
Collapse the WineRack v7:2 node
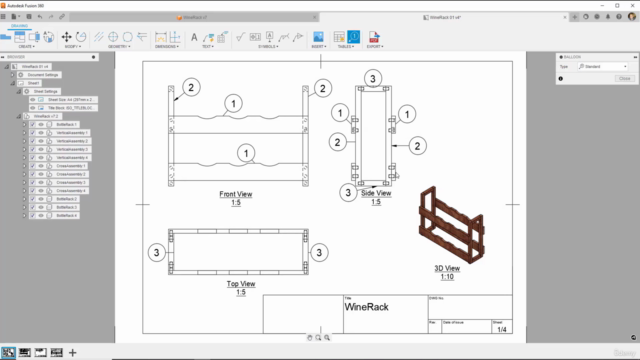18,116
